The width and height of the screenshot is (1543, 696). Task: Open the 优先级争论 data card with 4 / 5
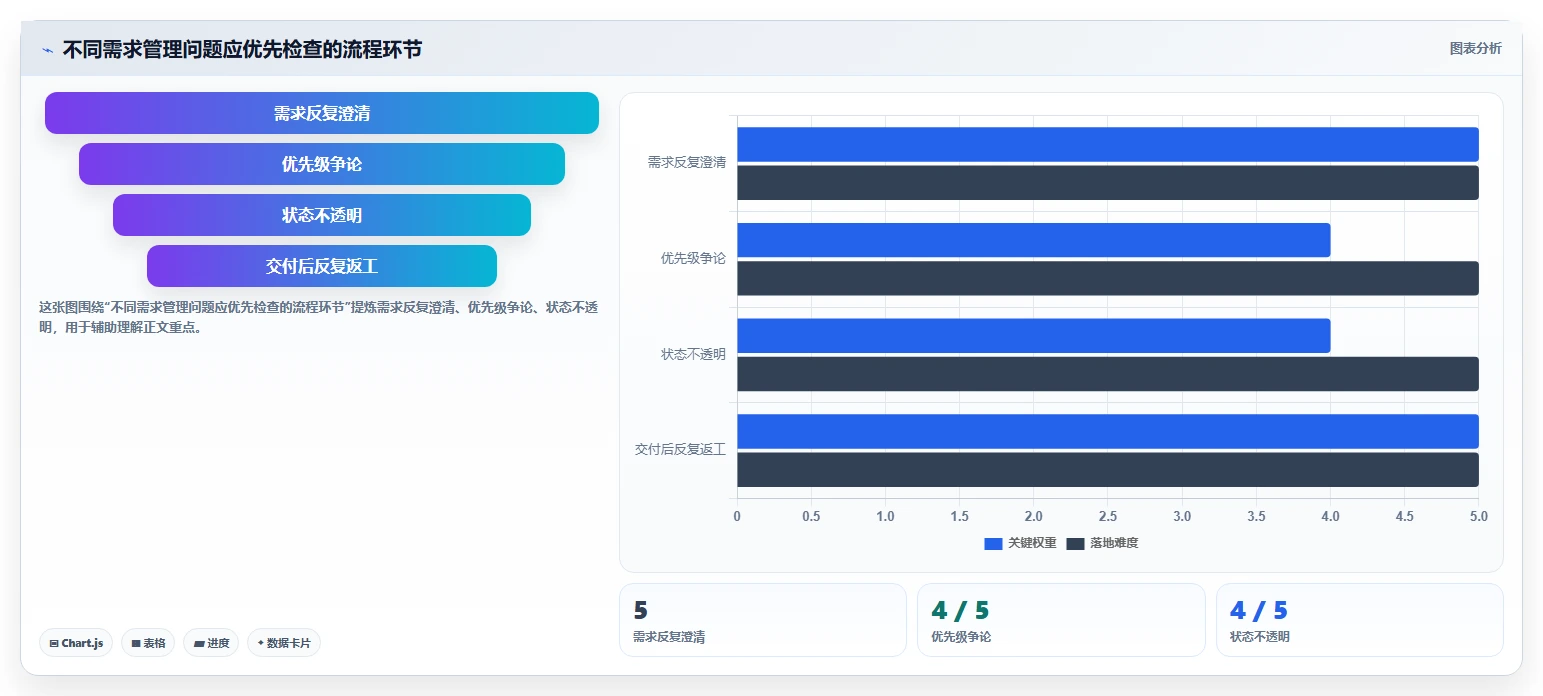pos(1061,620)
